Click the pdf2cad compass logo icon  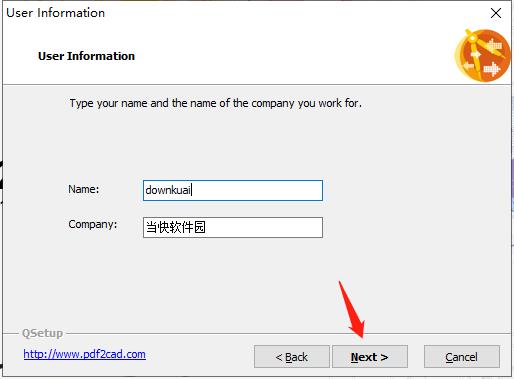coord(482,55)
